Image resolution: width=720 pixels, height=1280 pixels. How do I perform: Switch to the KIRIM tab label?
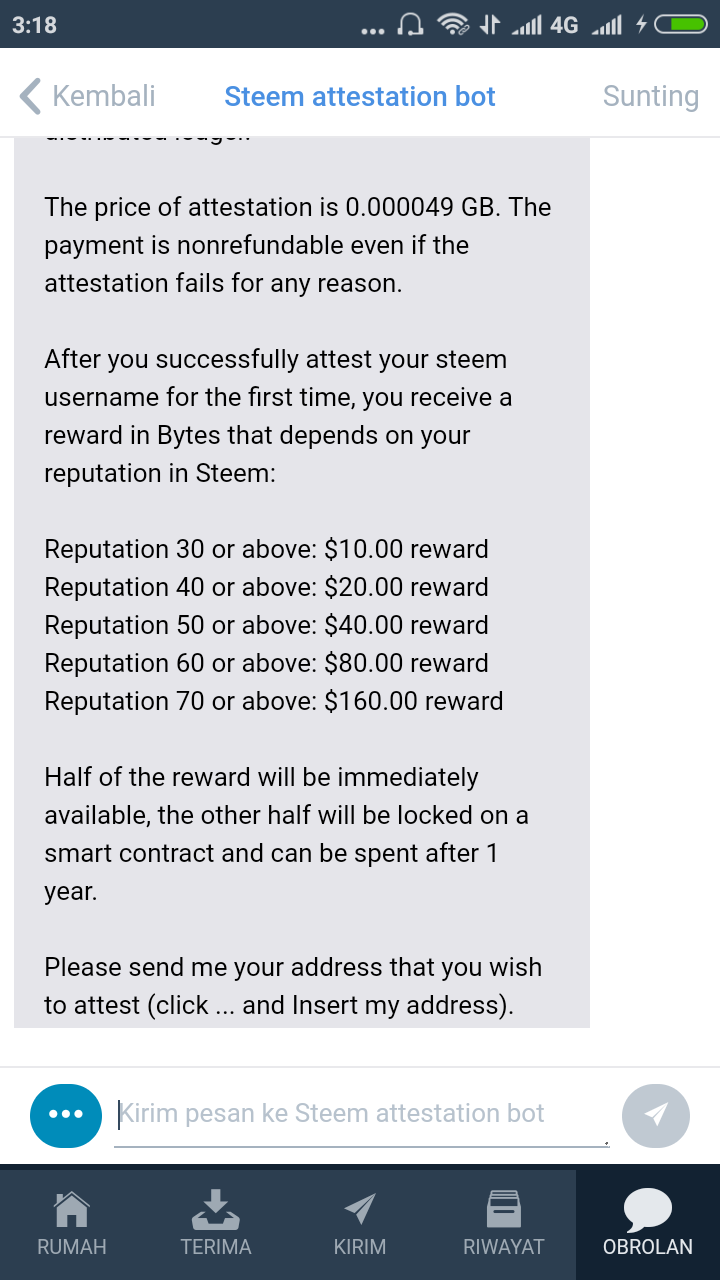(x=360, y=1247)
